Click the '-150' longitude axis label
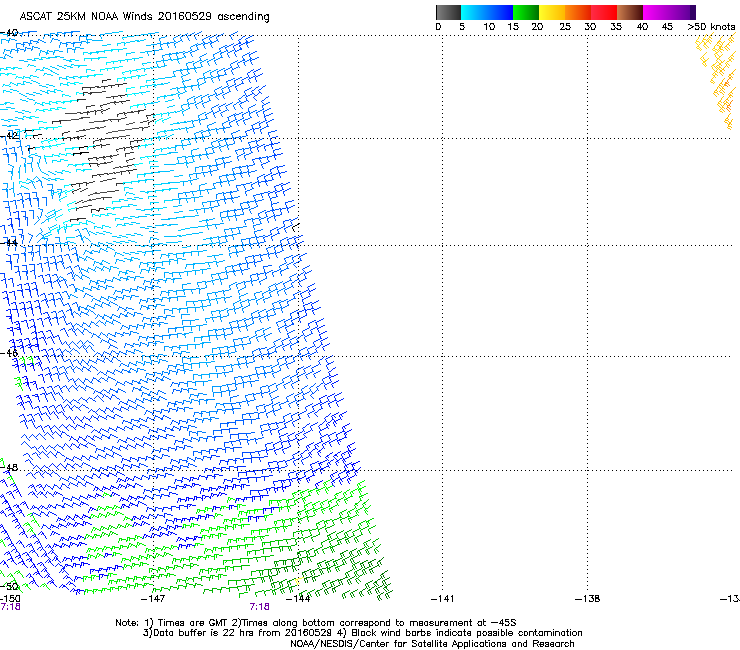This screenshot has height=650, width=740. pos(9,599)
